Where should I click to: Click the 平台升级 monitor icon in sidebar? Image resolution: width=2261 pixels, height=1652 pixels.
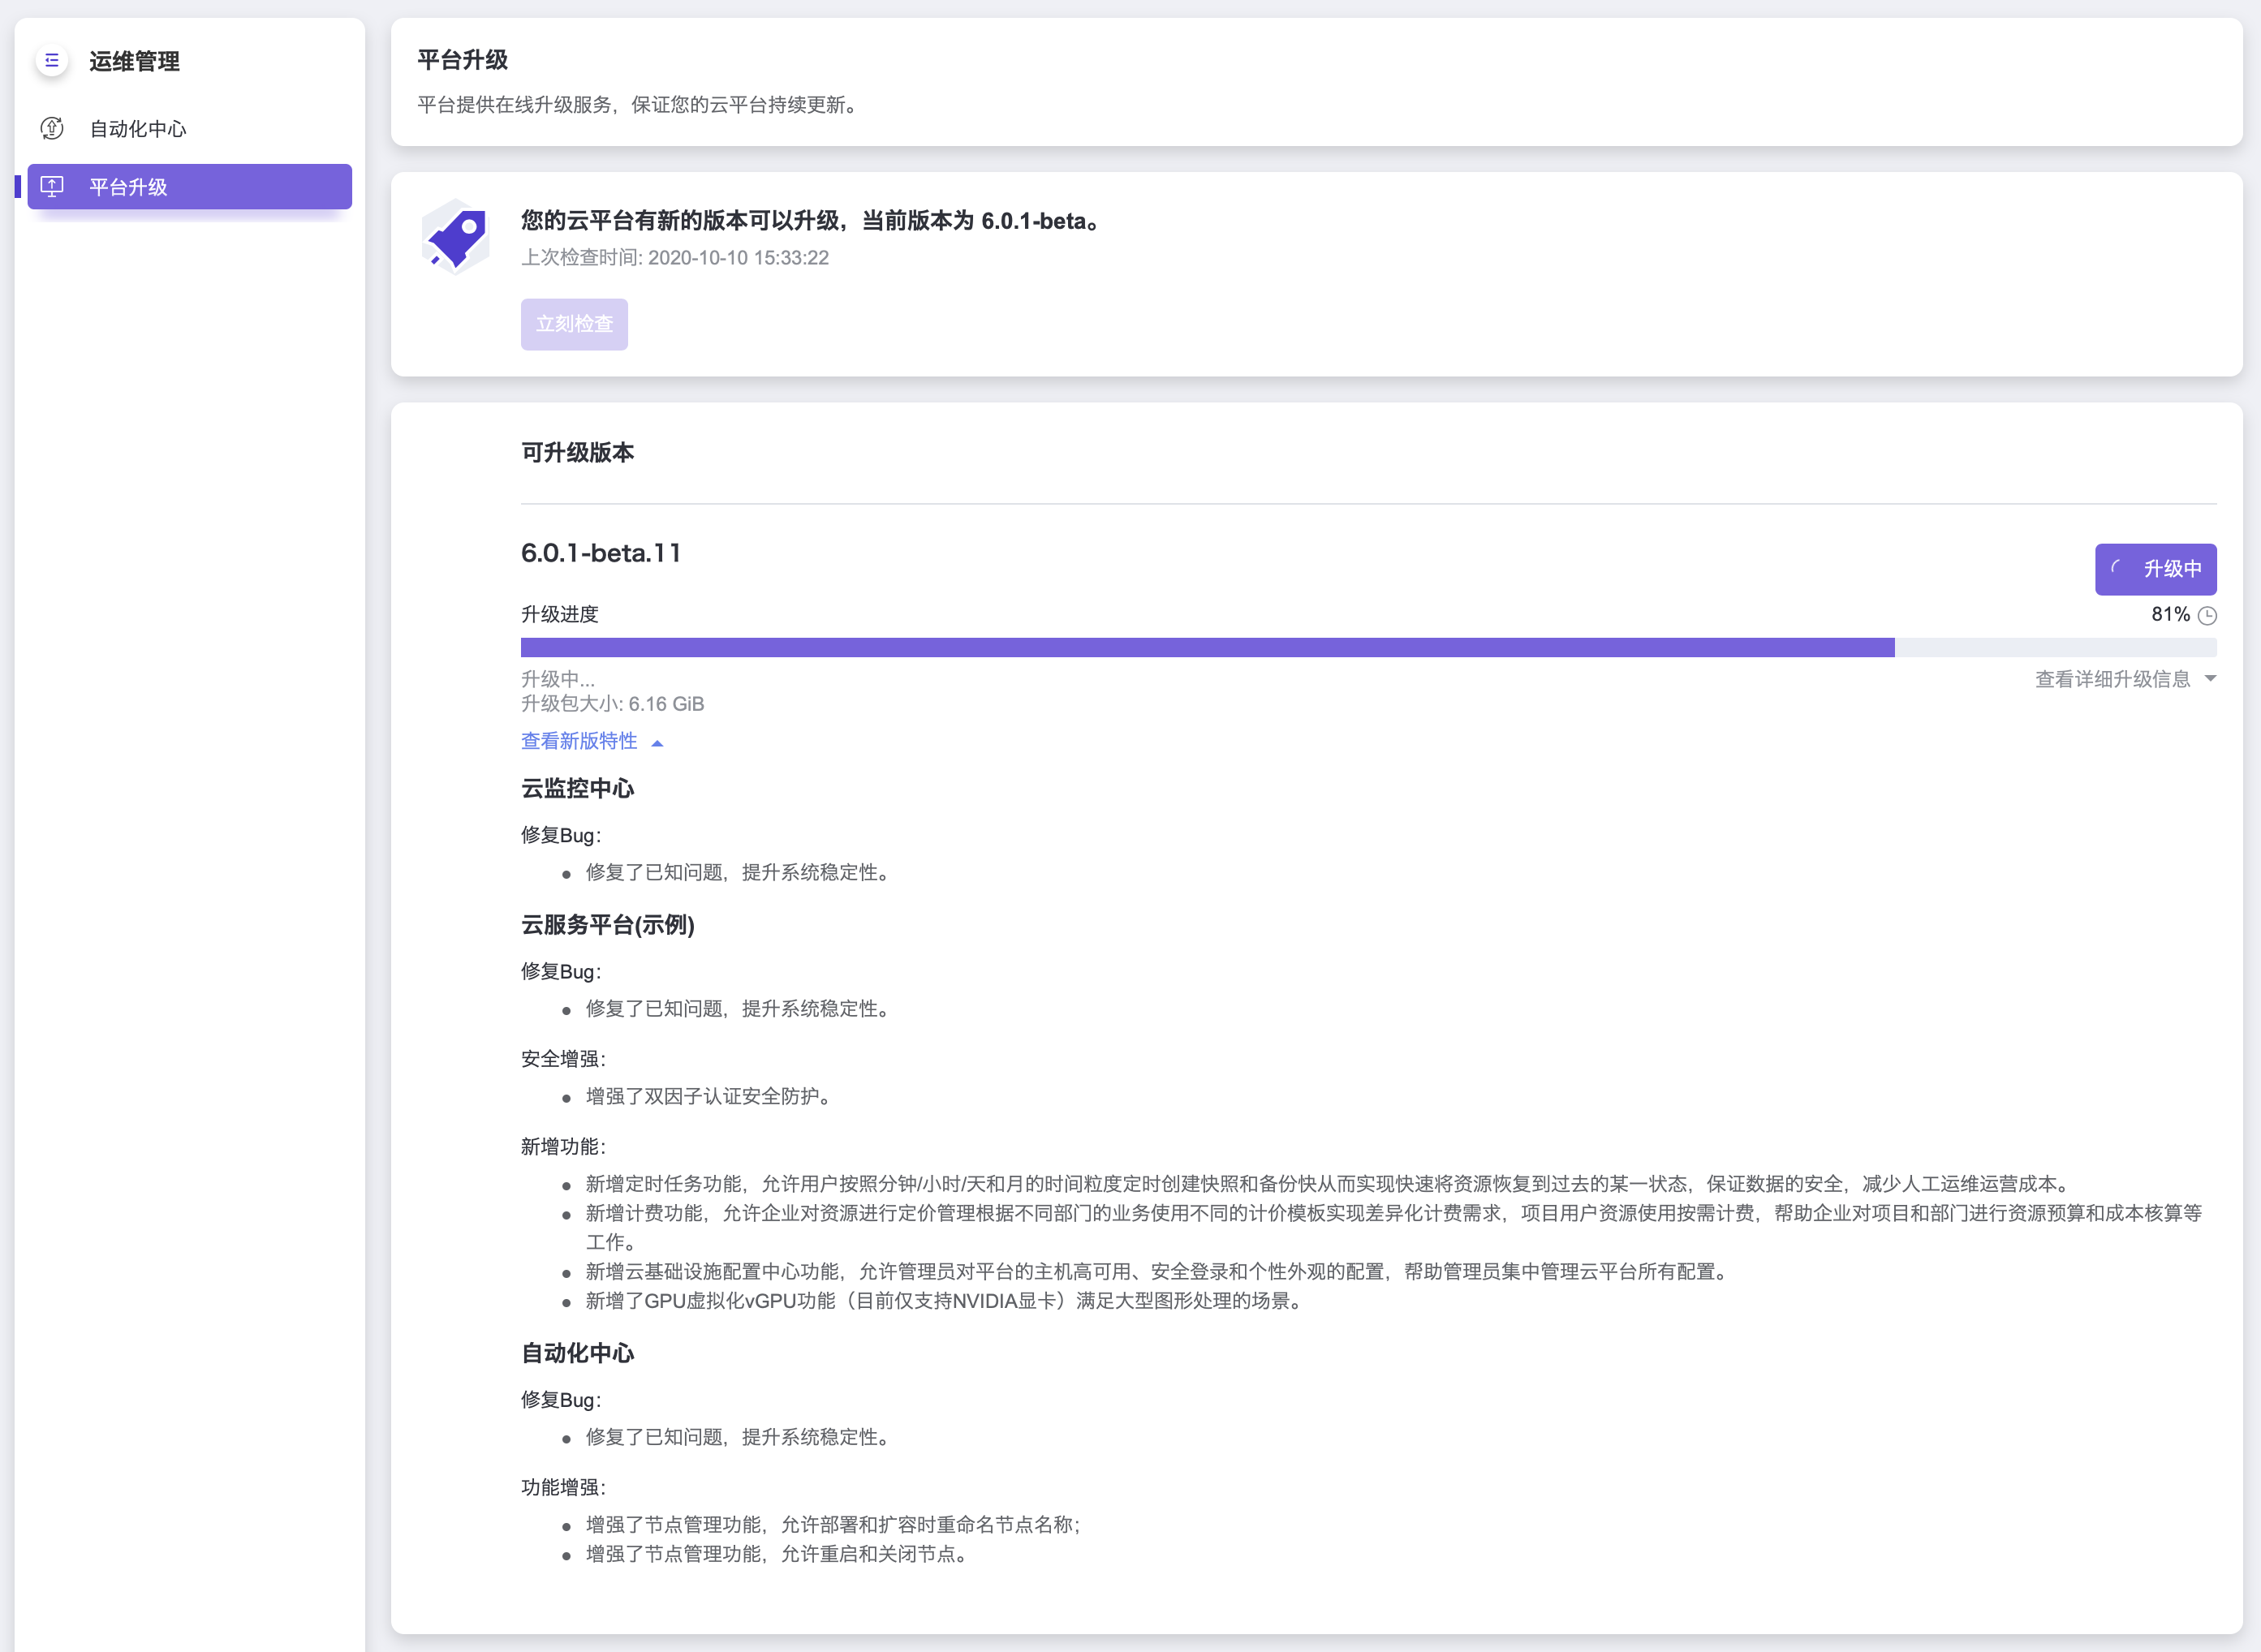[52, 187]
